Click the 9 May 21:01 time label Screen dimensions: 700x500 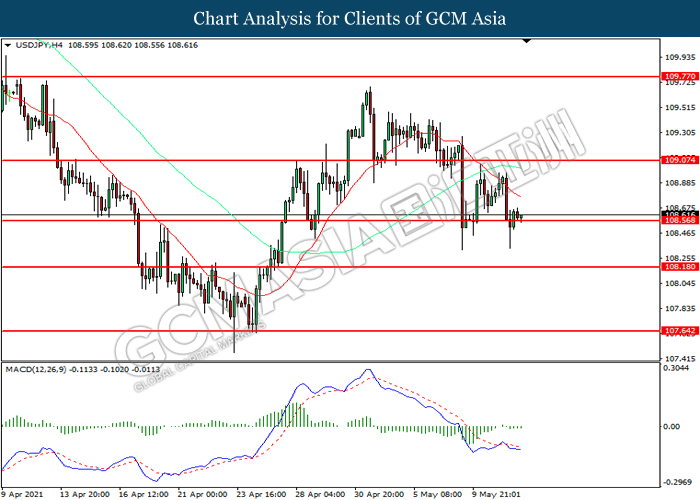point(496,494)
